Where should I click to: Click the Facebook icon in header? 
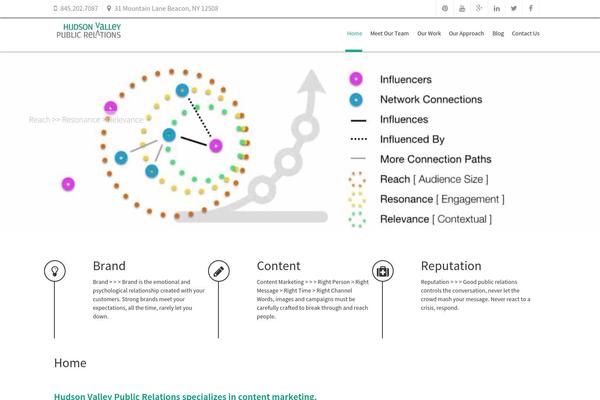click(x=531, y=8)
